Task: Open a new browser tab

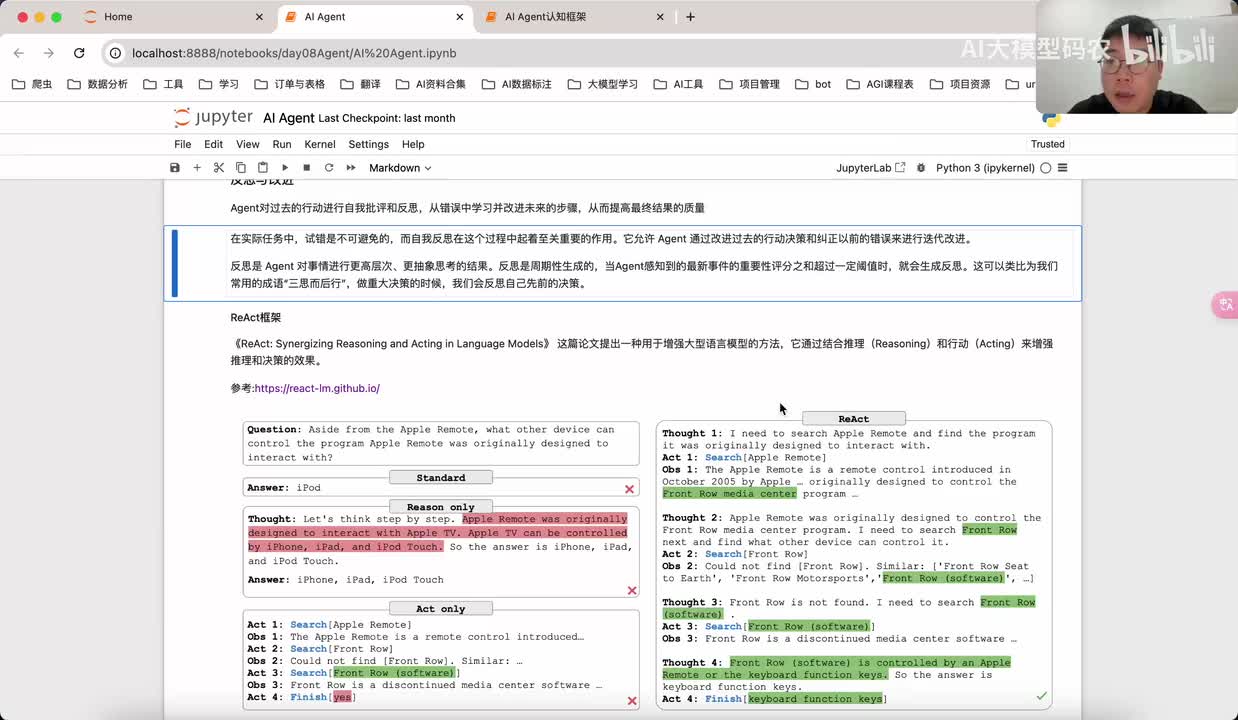Action: point(690,17)
